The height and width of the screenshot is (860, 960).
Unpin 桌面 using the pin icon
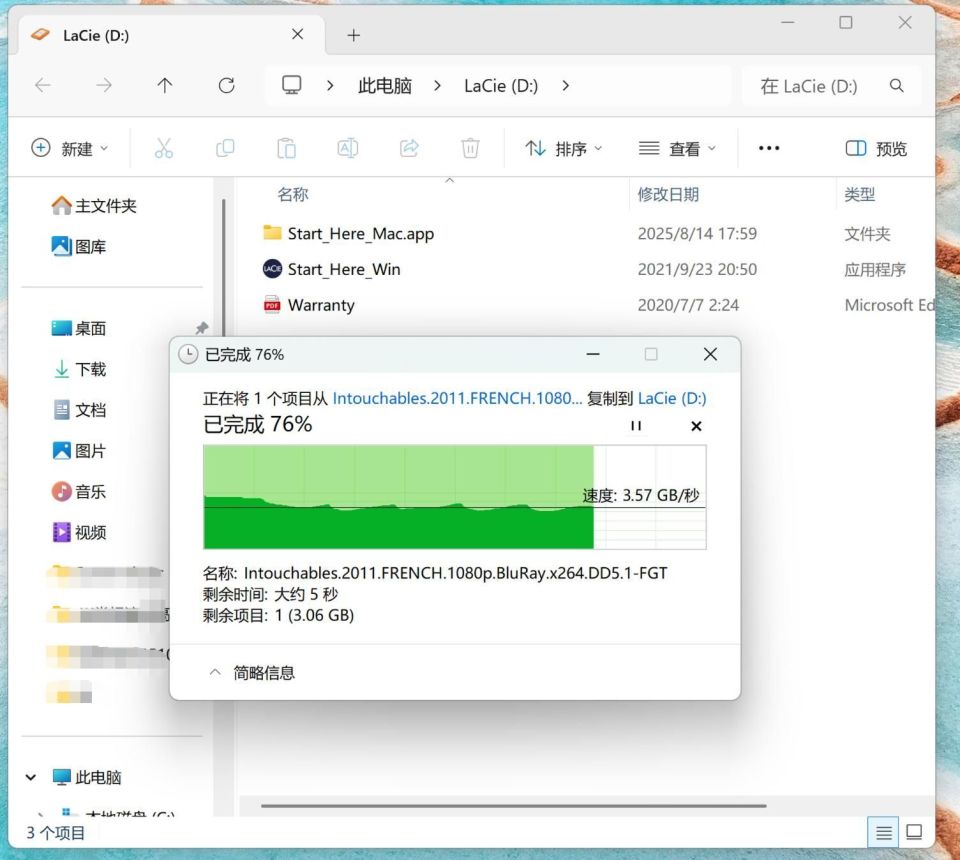point(201,328)
